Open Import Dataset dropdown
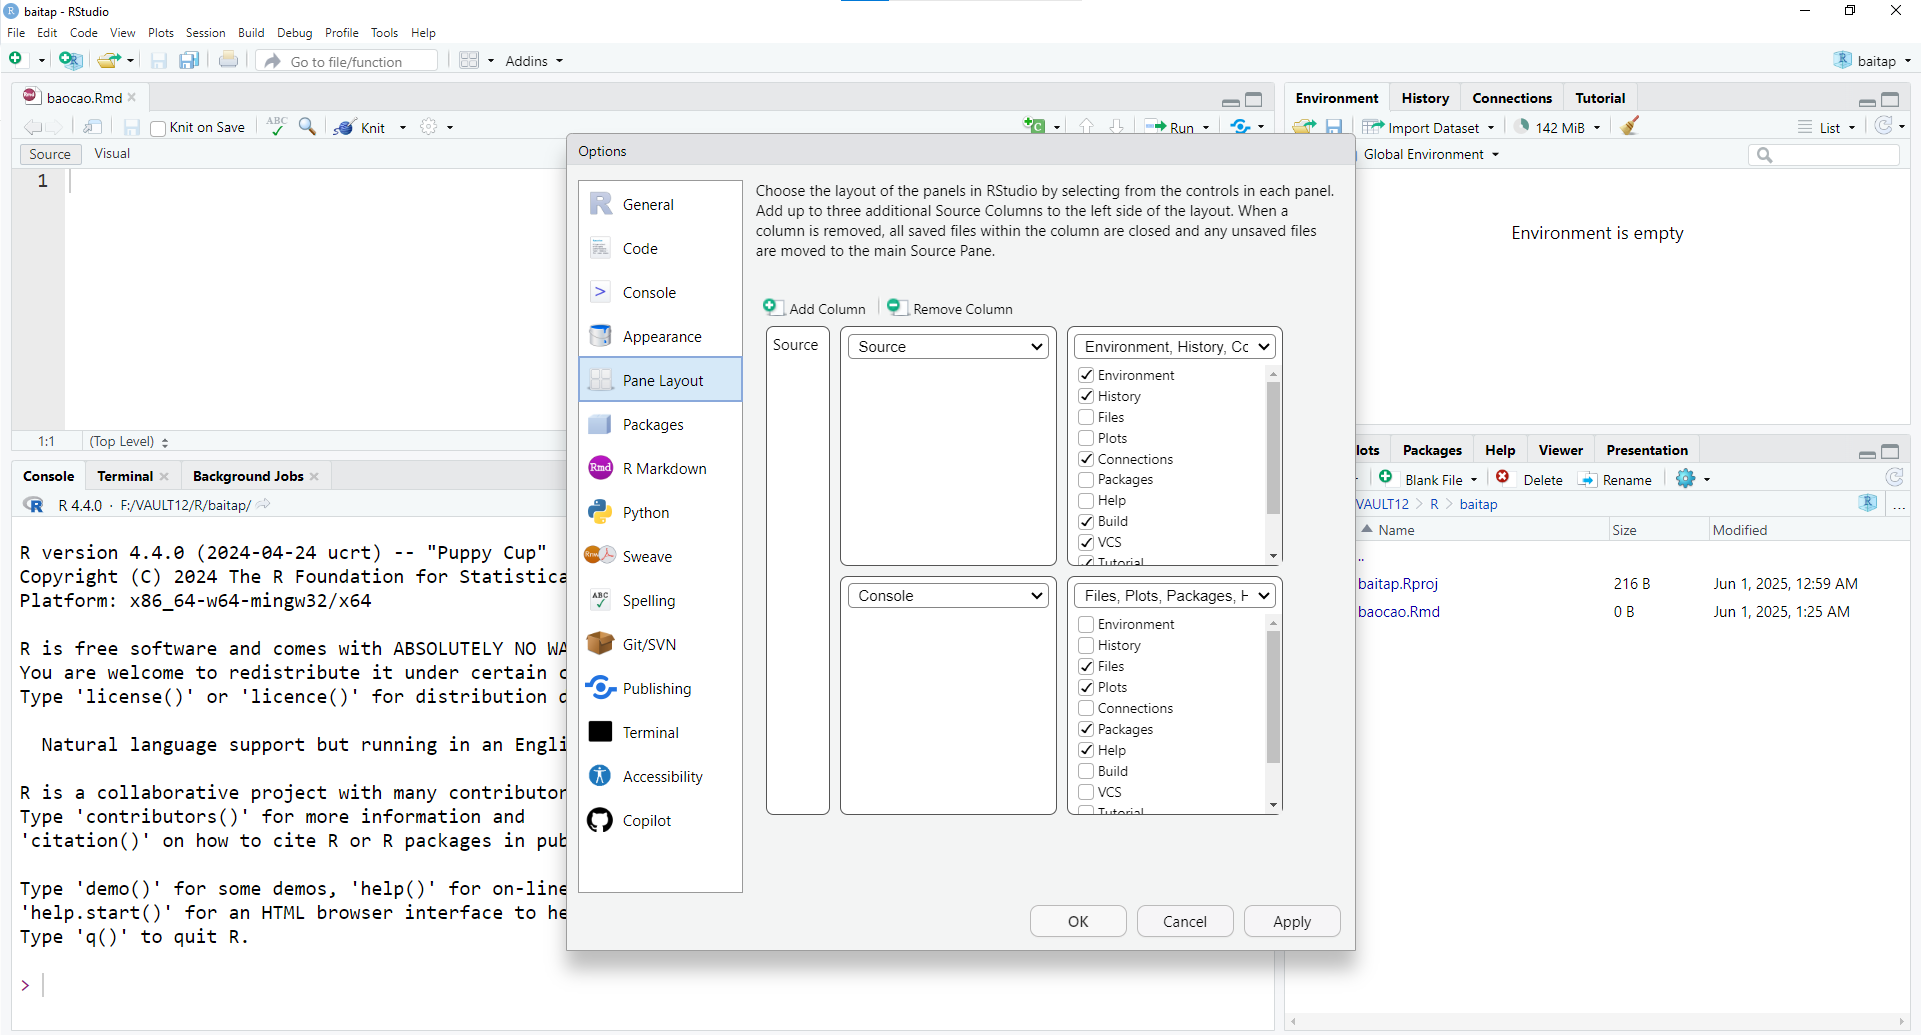1921x1035 pixels. pyautogui.click(x=1429, y=127)
